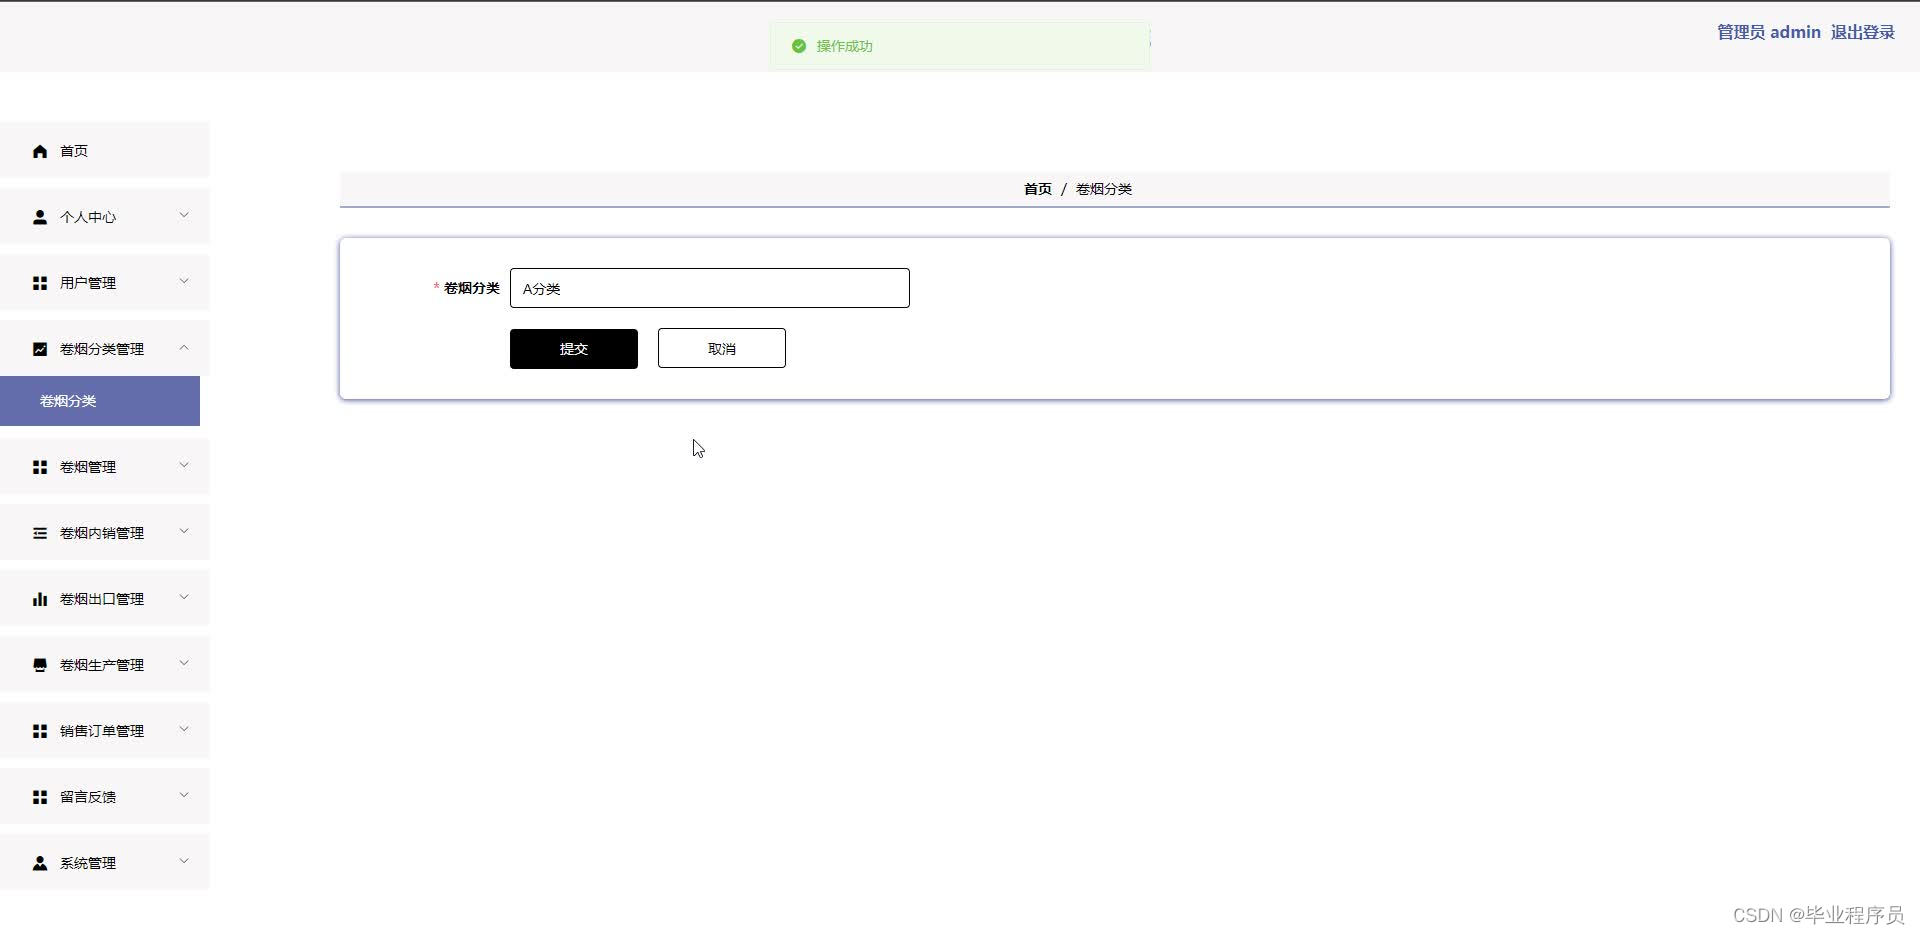1920x934 pixels.
Task: Click the 管理员 admin label
Action: 1768,32
